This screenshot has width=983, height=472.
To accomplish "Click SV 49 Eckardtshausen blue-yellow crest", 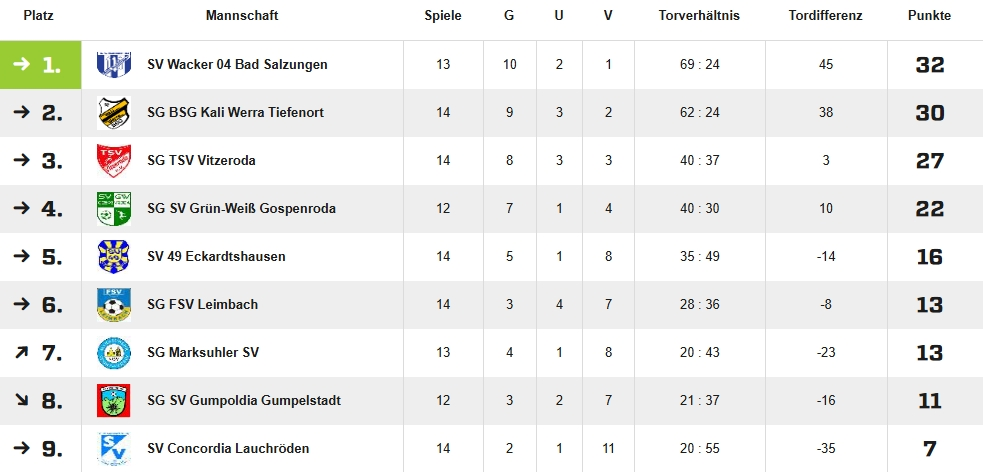I will pos(113,256).
